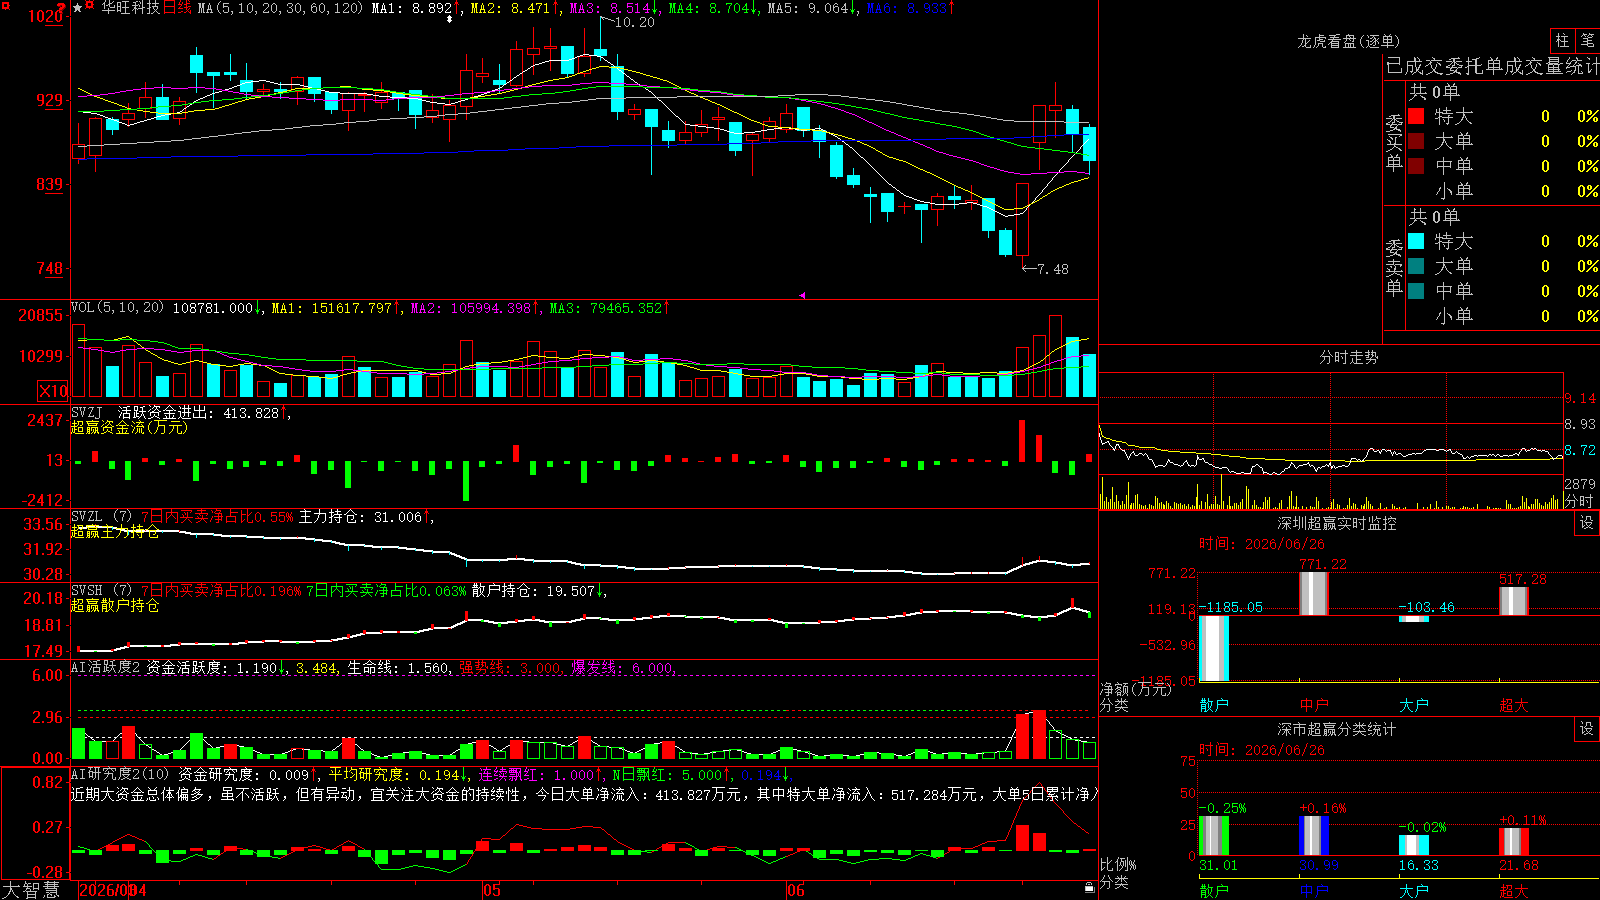Click the 大智慧 logo label
1600x900 pixels.
(x=31, y=890)
